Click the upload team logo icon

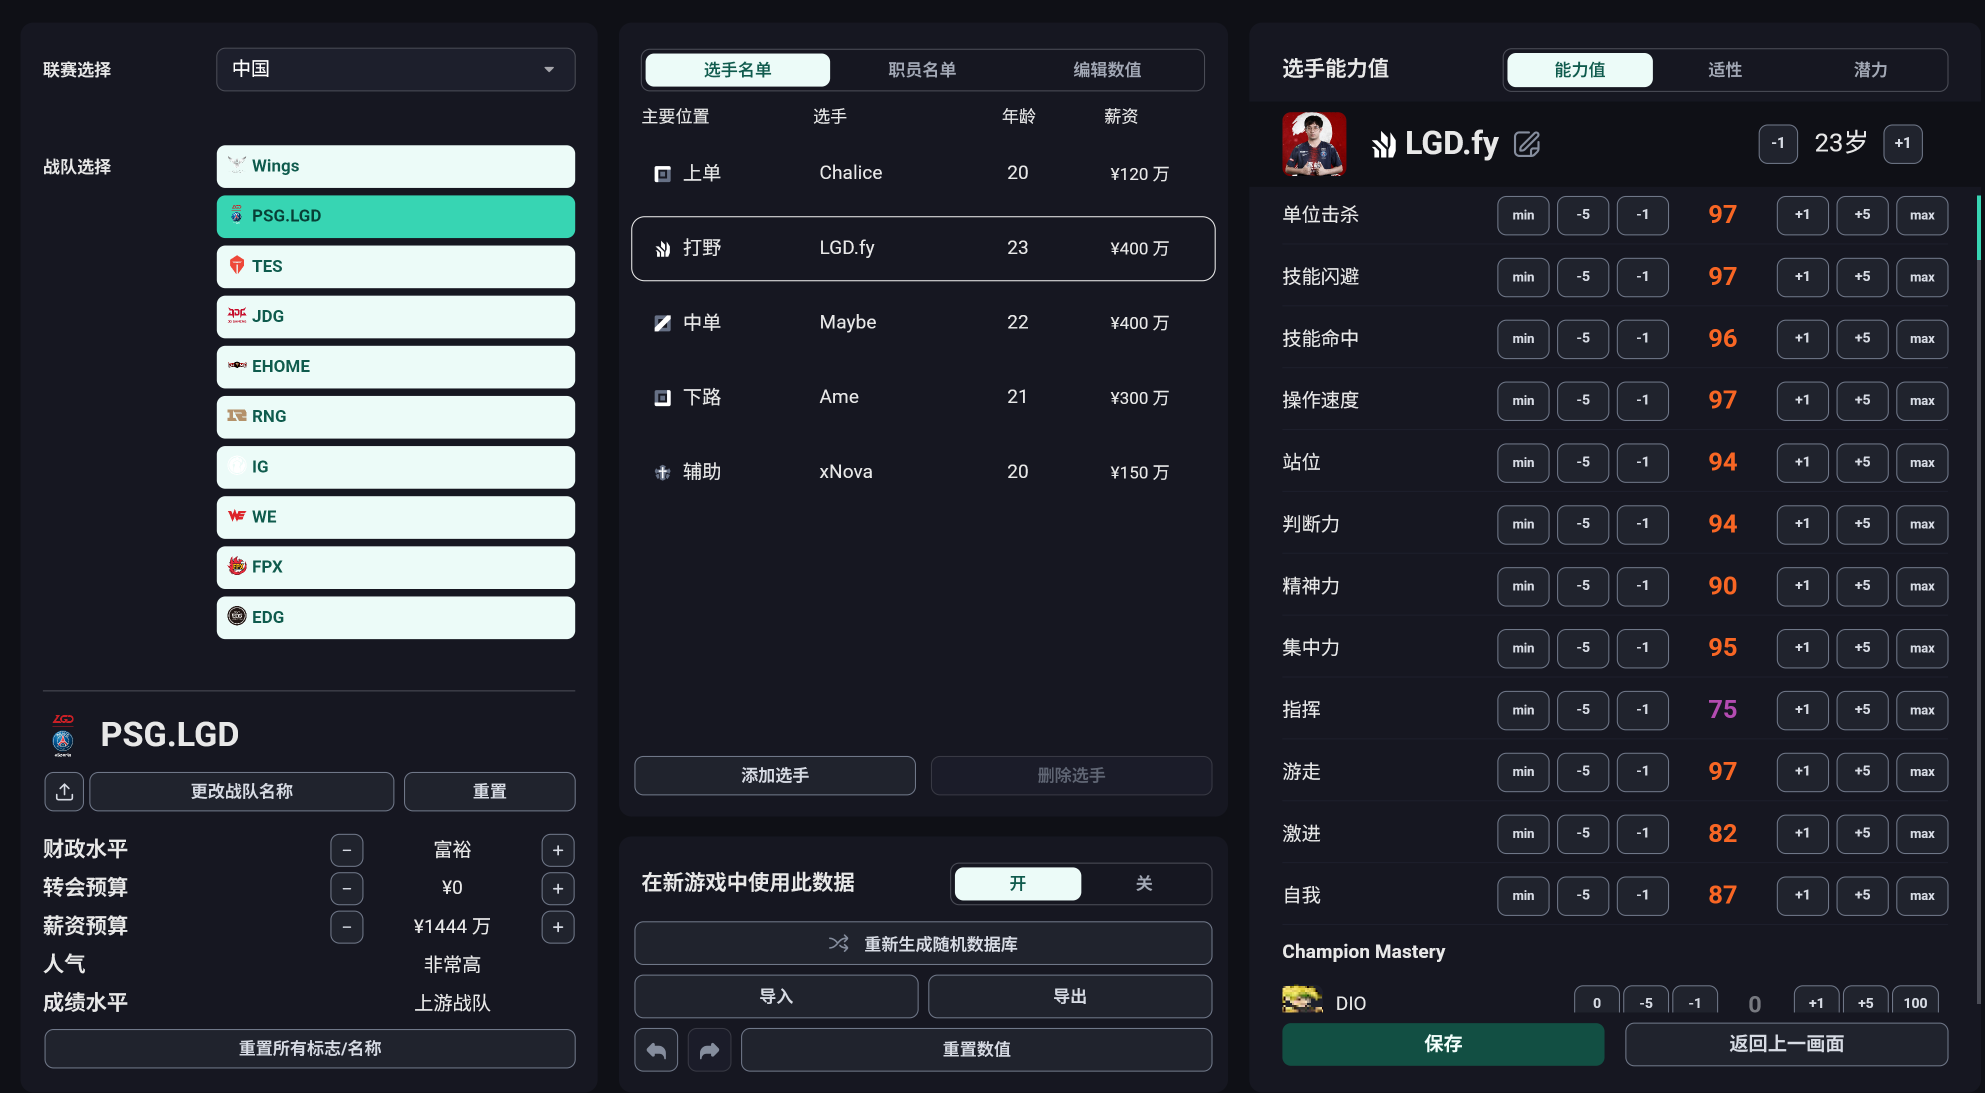[x=64, y=791]
